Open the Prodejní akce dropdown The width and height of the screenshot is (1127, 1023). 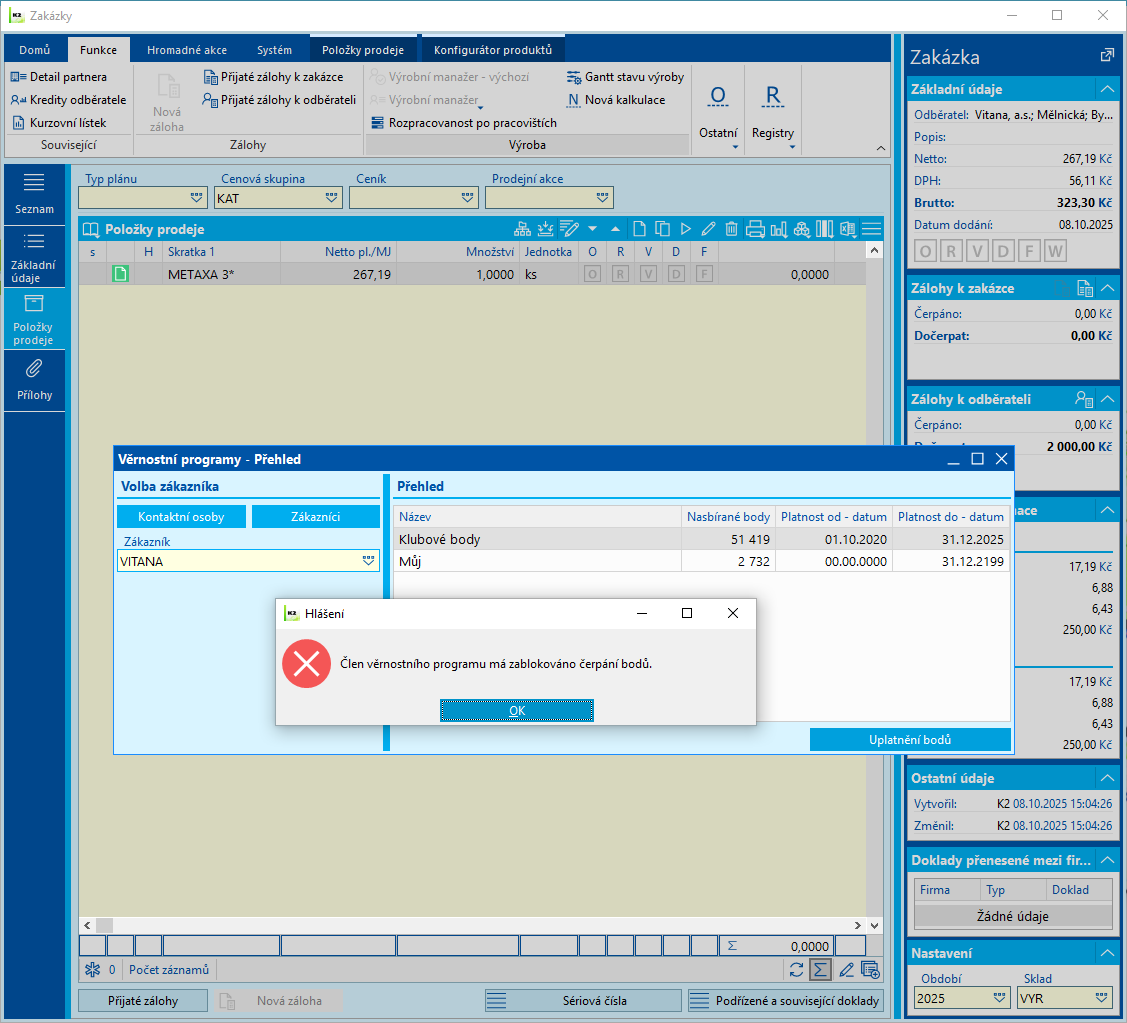[602, 198]
